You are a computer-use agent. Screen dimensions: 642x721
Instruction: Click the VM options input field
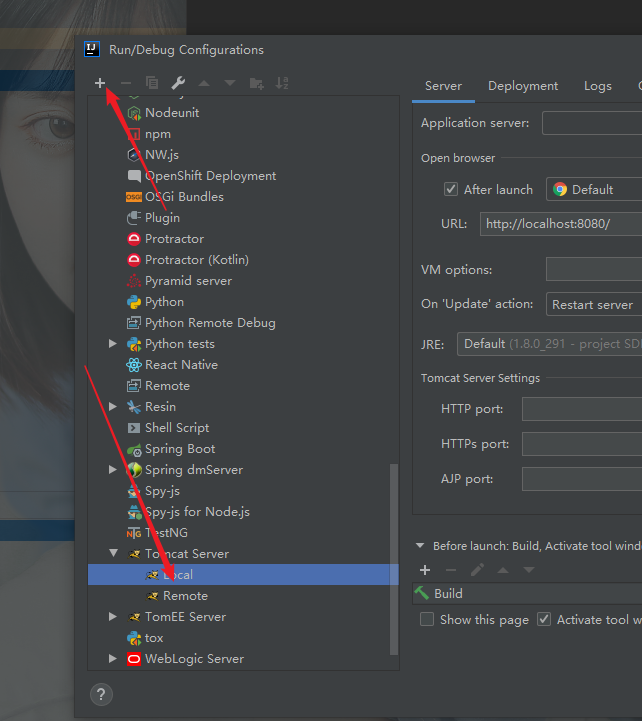pos(594,269)
